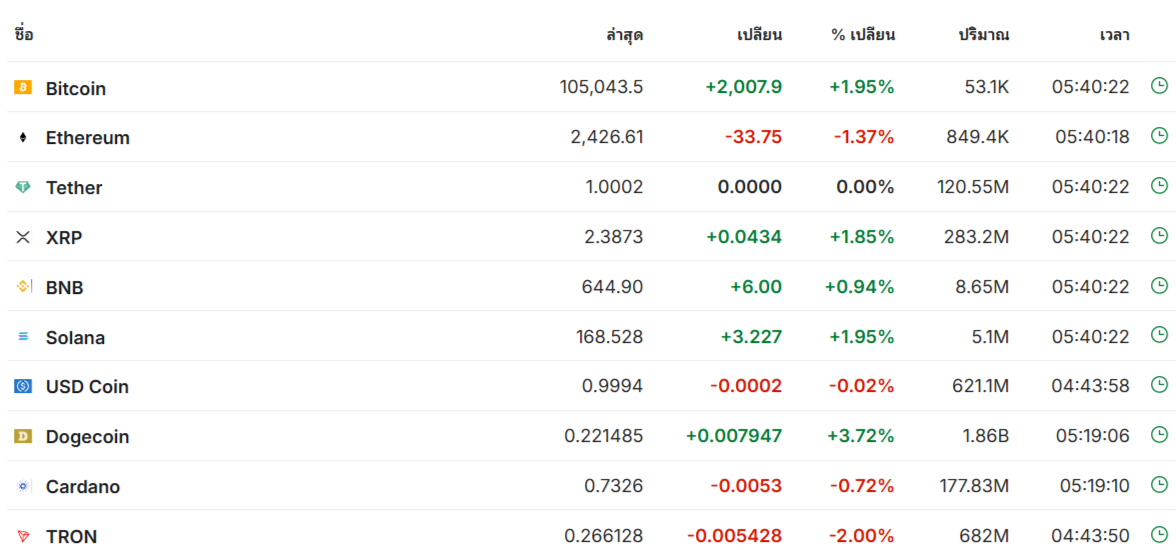The image size is (1176, 550).
Task: Select Tether price 1.0002
Action: (x=614, y=187)
